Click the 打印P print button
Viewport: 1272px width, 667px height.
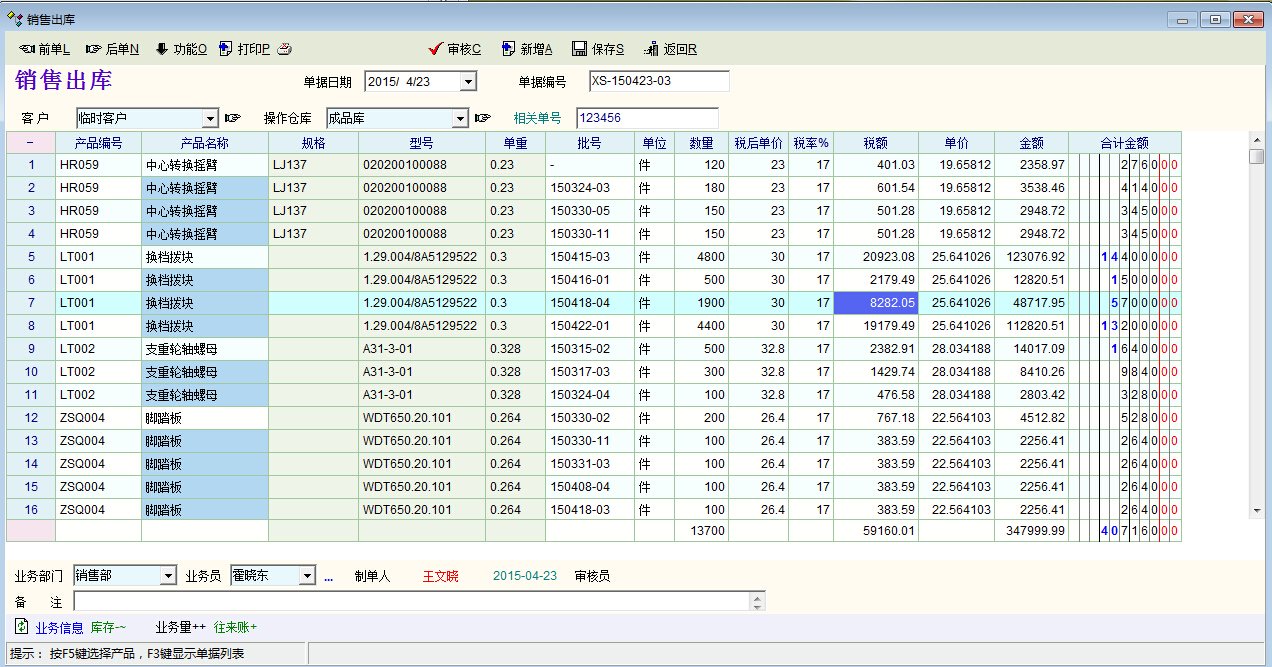tap(245, 49)
